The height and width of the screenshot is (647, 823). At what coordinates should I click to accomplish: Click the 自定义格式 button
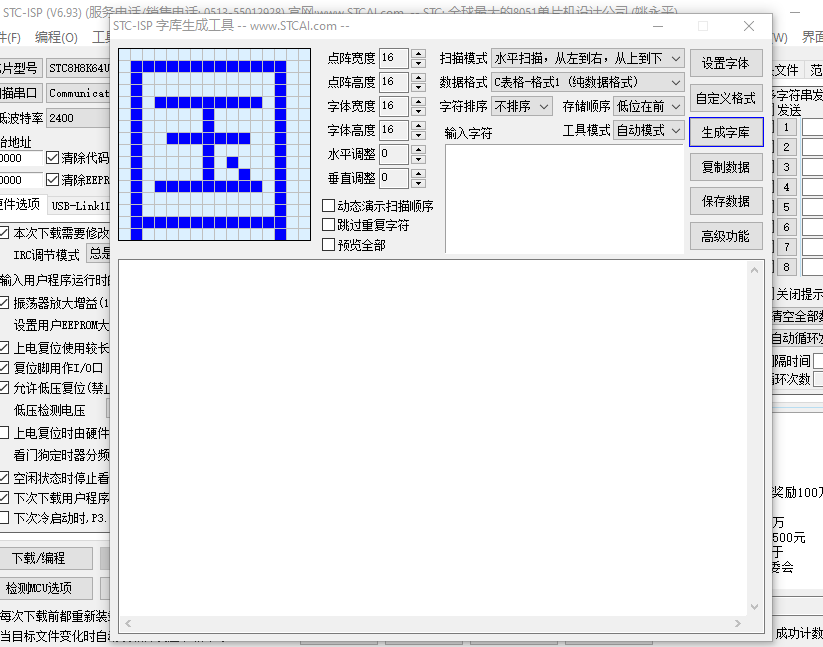click(x=726, y=98)
